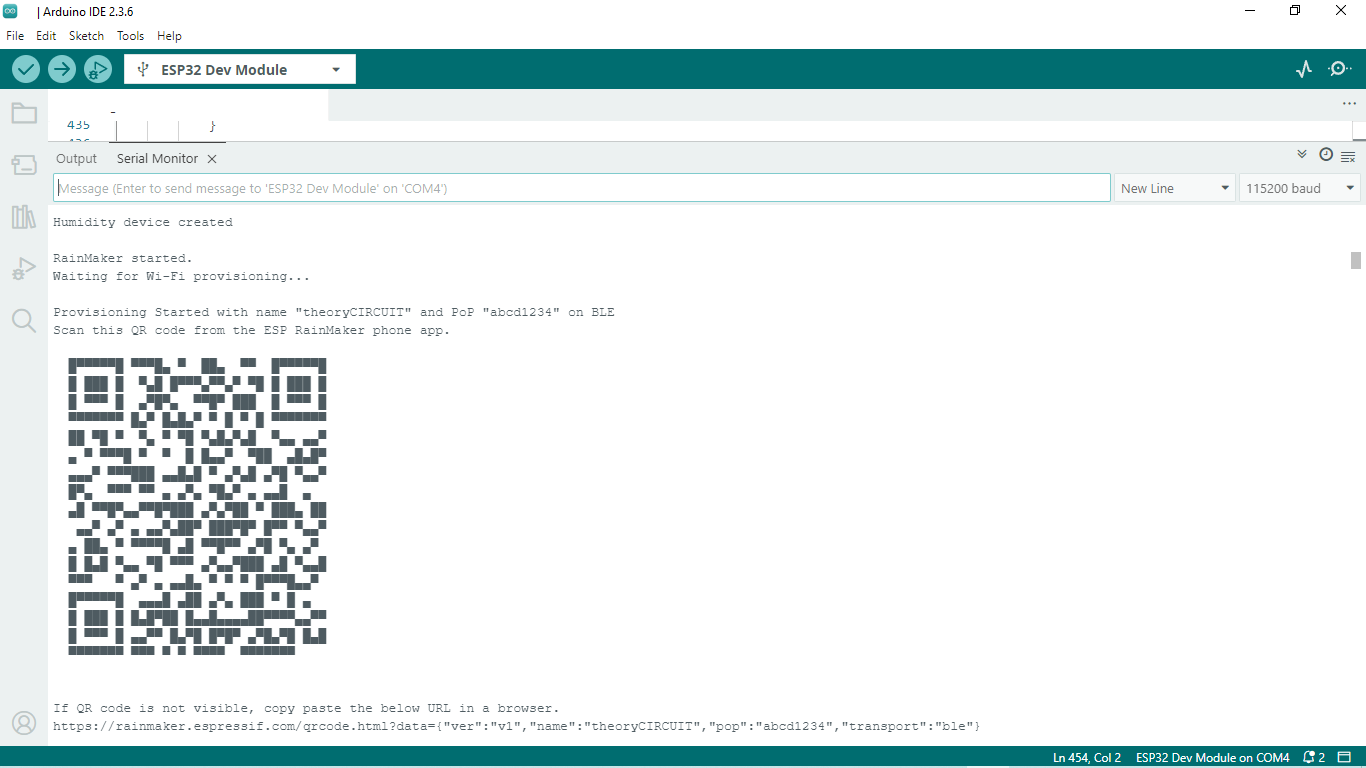Open the Serial Plotter waveform icon
Image resolution: width=1366 pixels, height=768 pixels.
point(1303,69)
